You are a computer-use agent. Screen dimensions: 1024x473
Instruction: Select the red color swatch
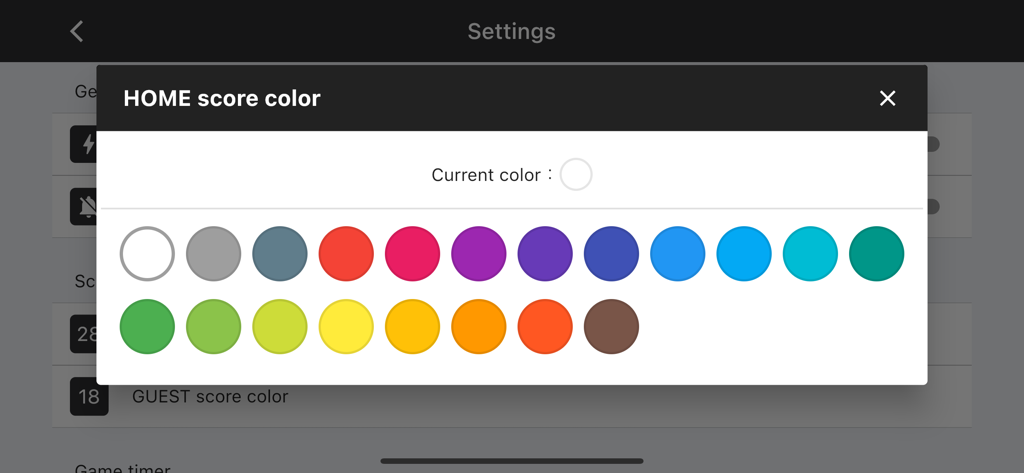[346, 253]
